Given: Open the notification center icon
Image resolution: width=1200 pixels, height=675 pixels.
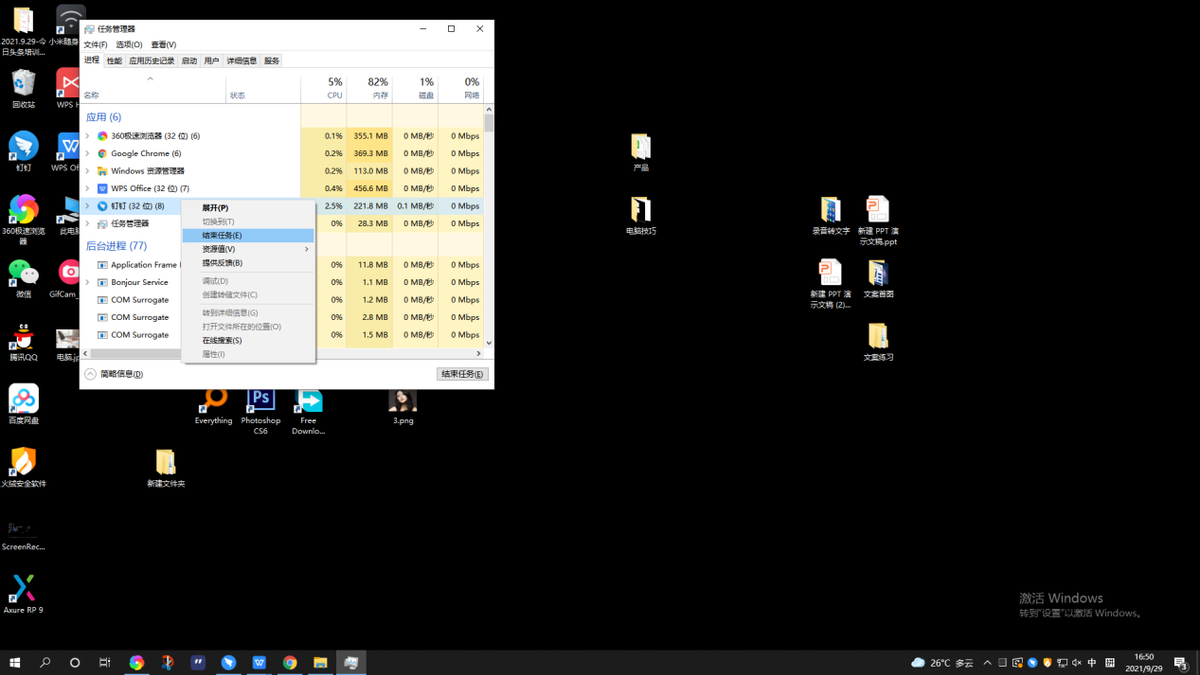Looking at the screenshot, I should [x=1181, y=662].
